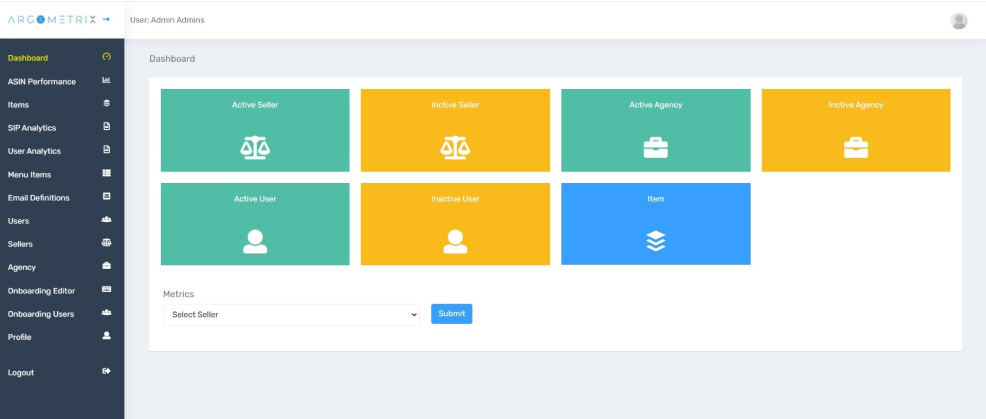
Task: Click the scales icon in Active Seller card
Action: coord(255,147)
